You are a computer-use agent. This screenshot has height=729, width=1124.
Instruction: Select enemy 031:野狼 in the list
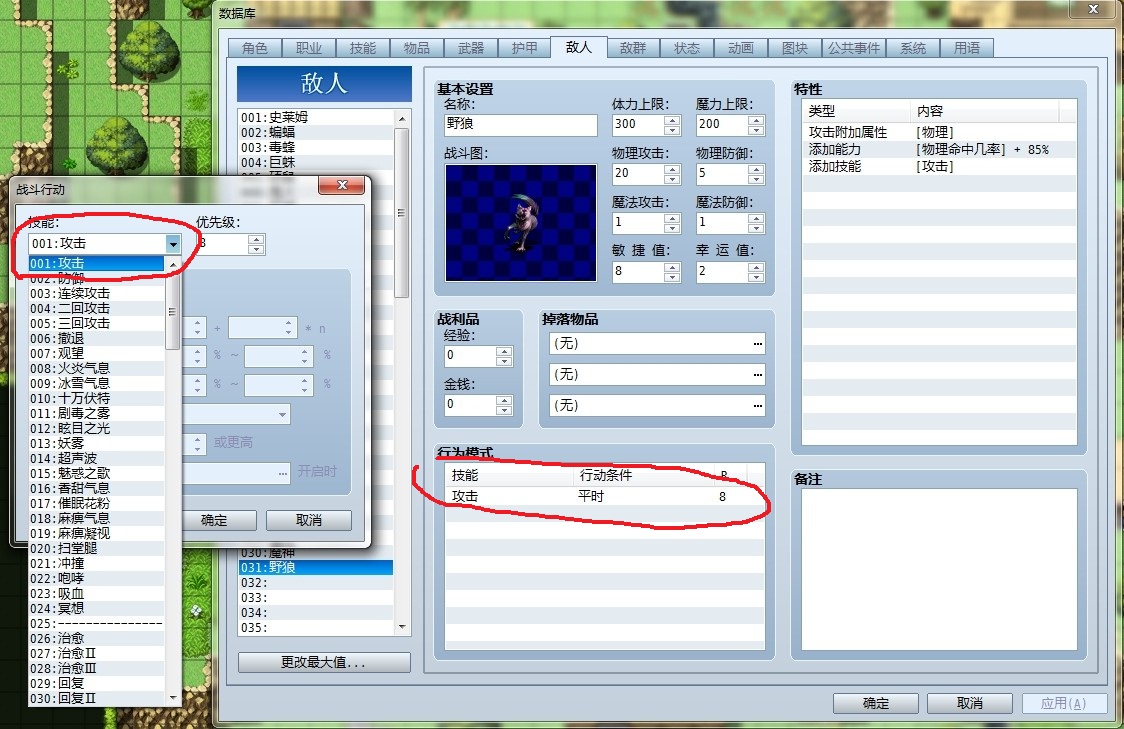pyautogui.click(x=315, y=568)
